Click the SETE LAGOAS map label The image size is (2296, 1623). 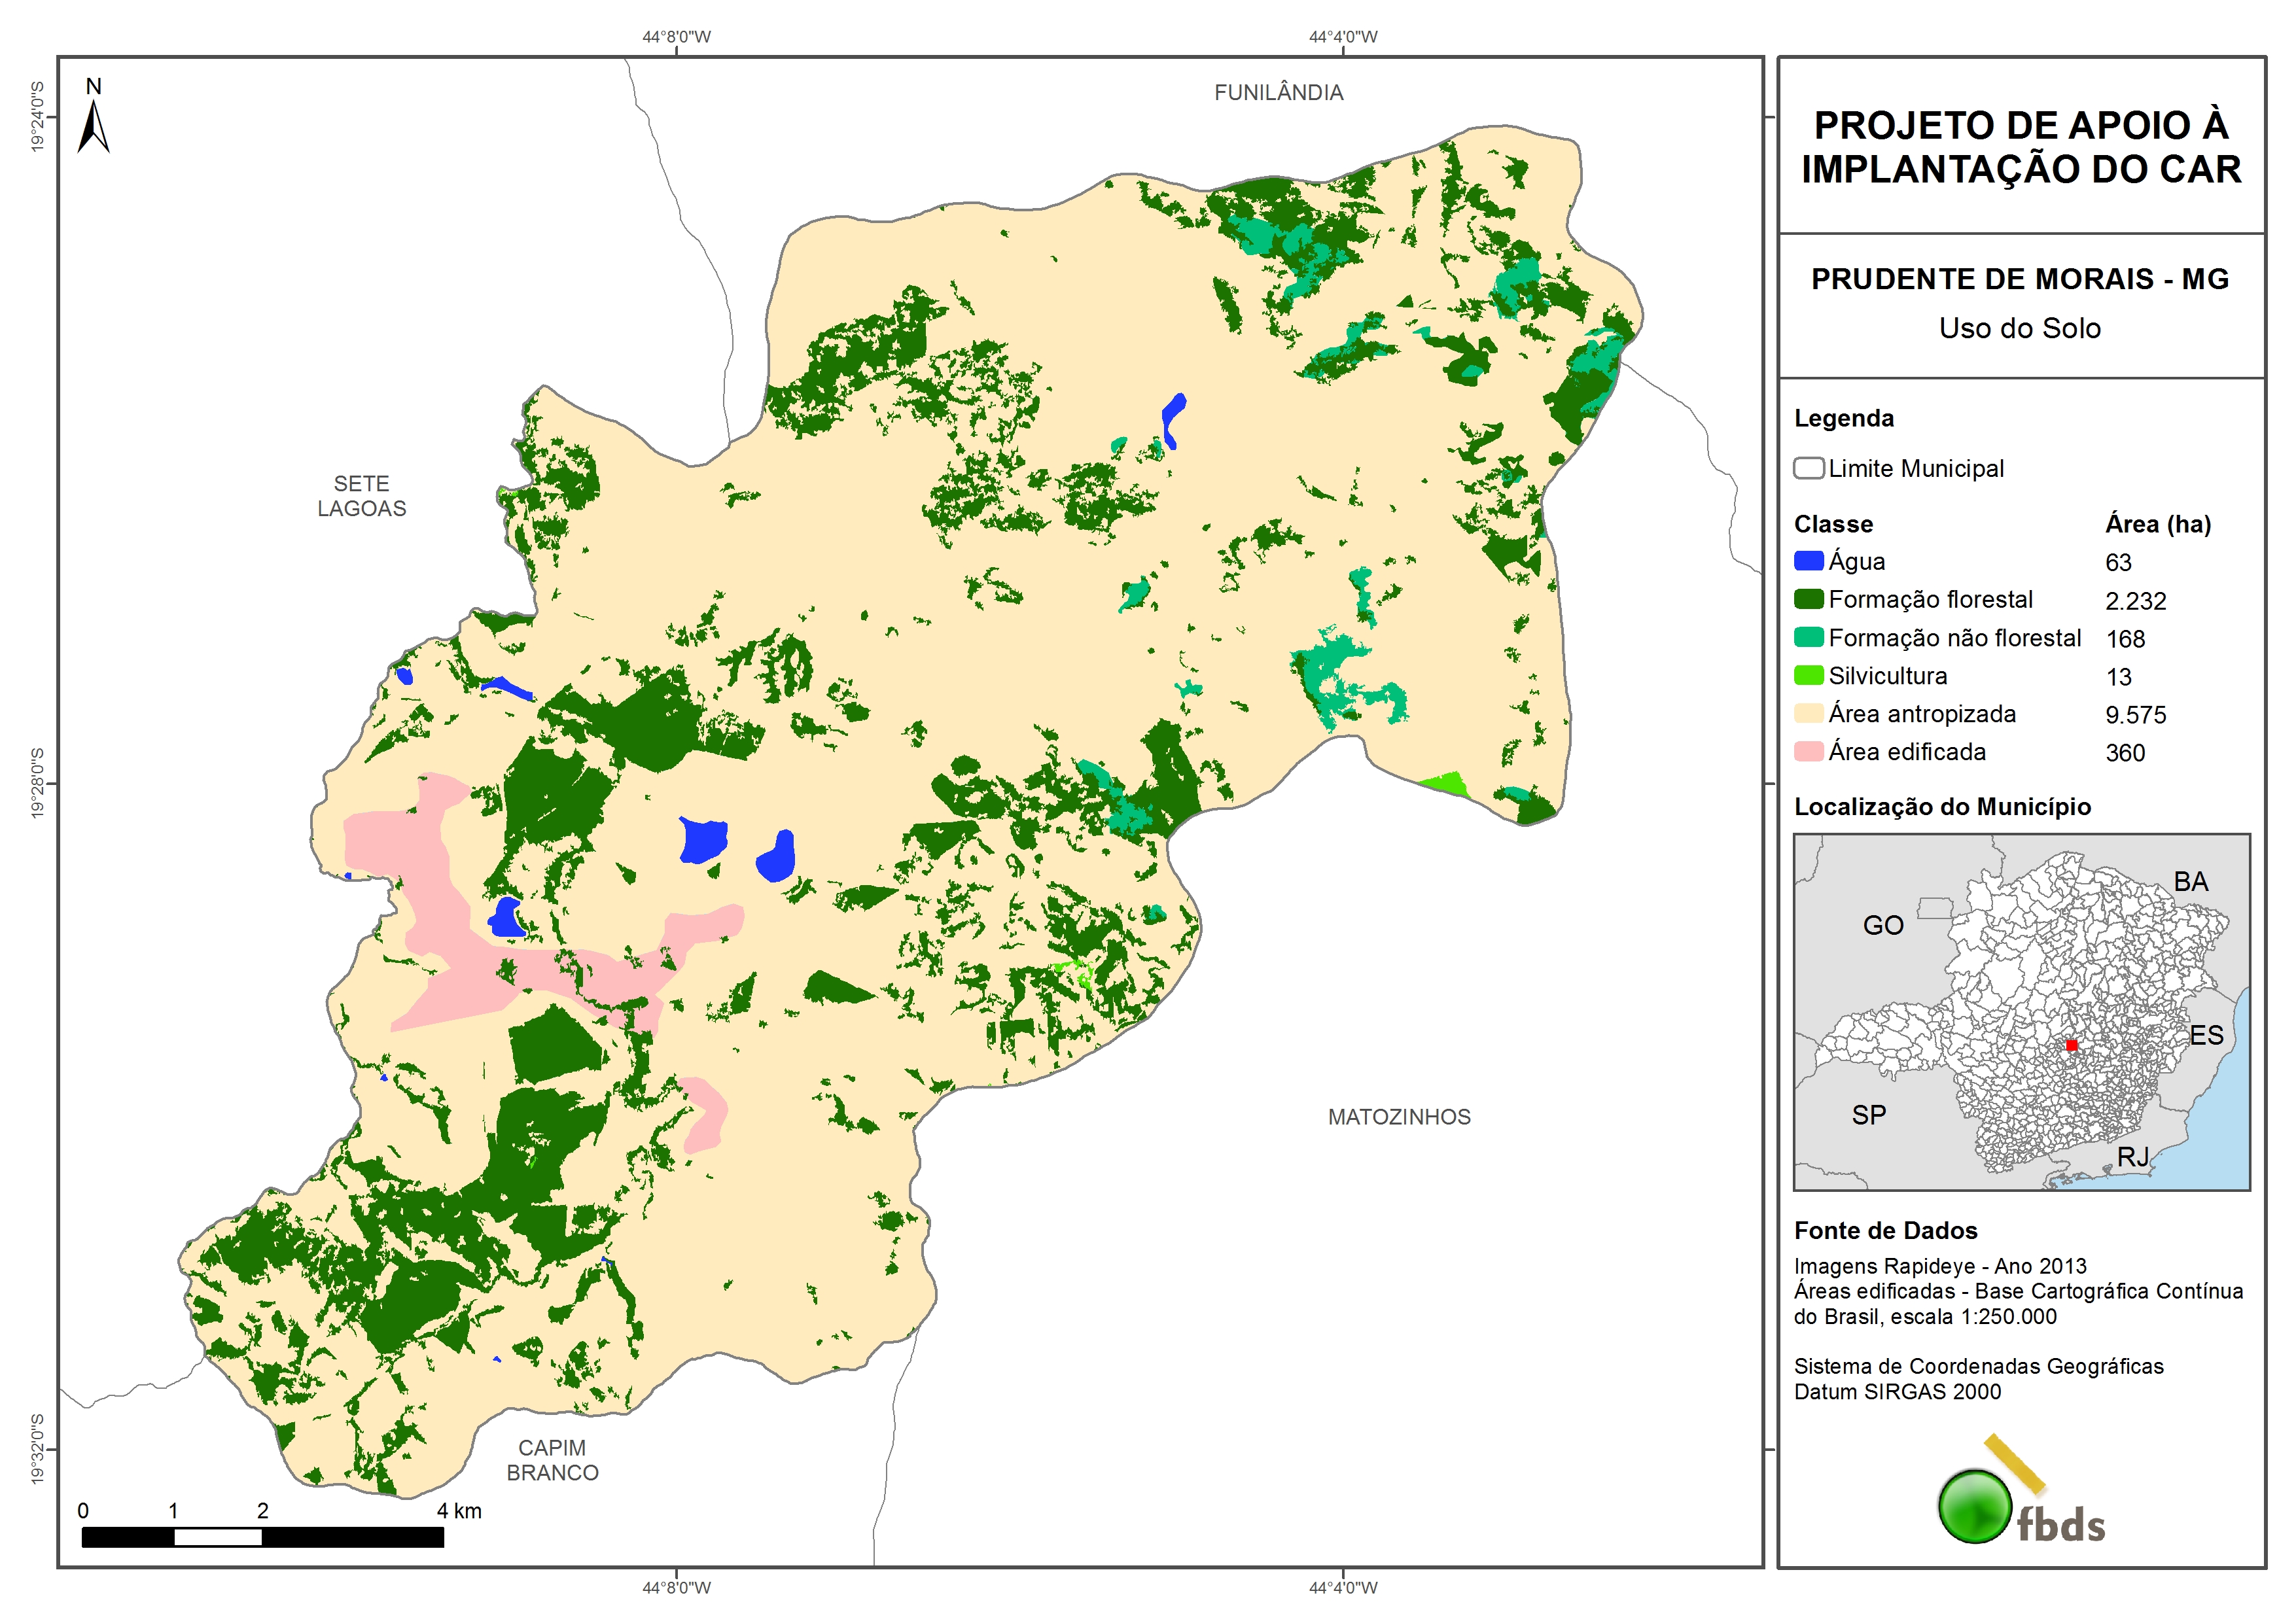click(x=361, y=496)
